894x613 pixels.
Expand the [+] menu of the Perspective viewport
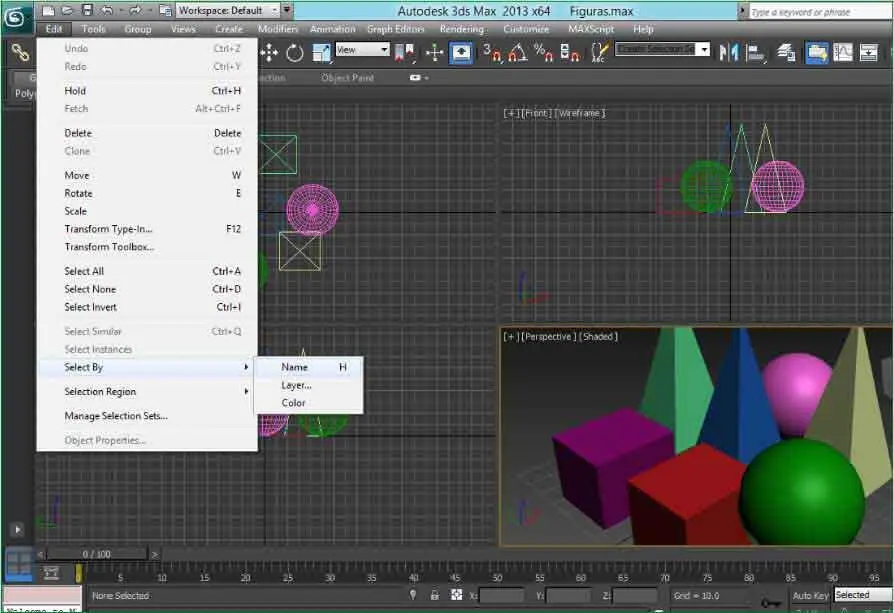coord(510,337)
